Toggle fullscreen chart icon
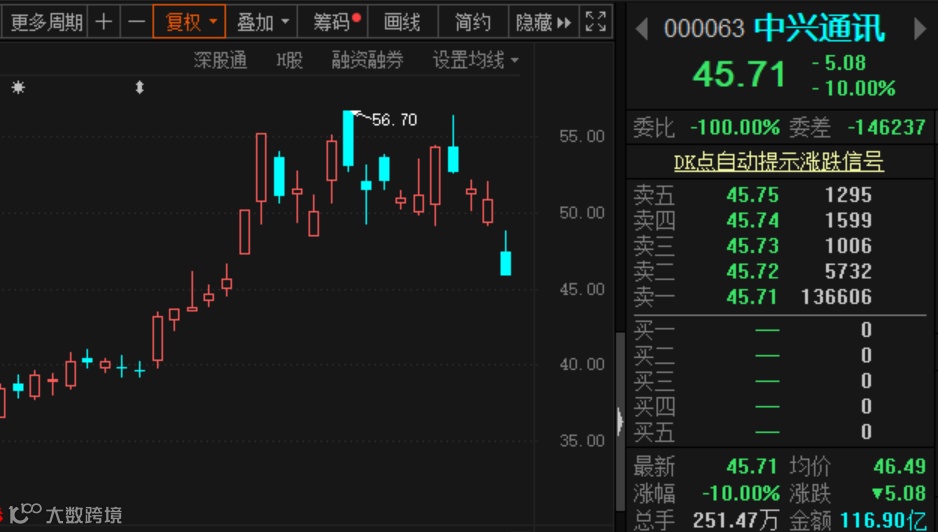Screen dimensions: 938x532 596,22
